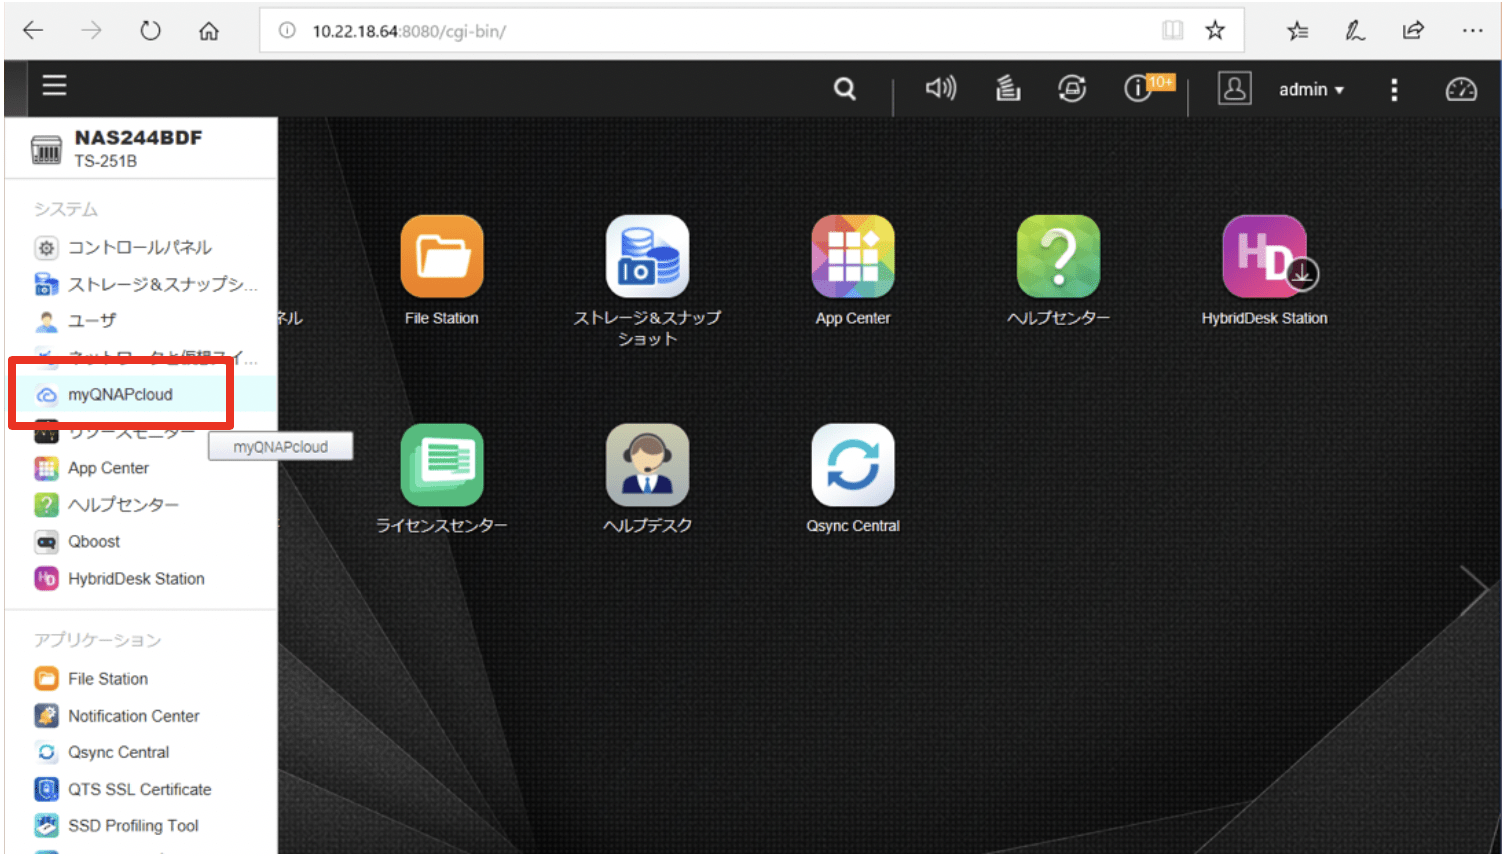Open browser favorites hub icon
Viewport: 1504px width, 856px height.
[x=1298, y=31]
